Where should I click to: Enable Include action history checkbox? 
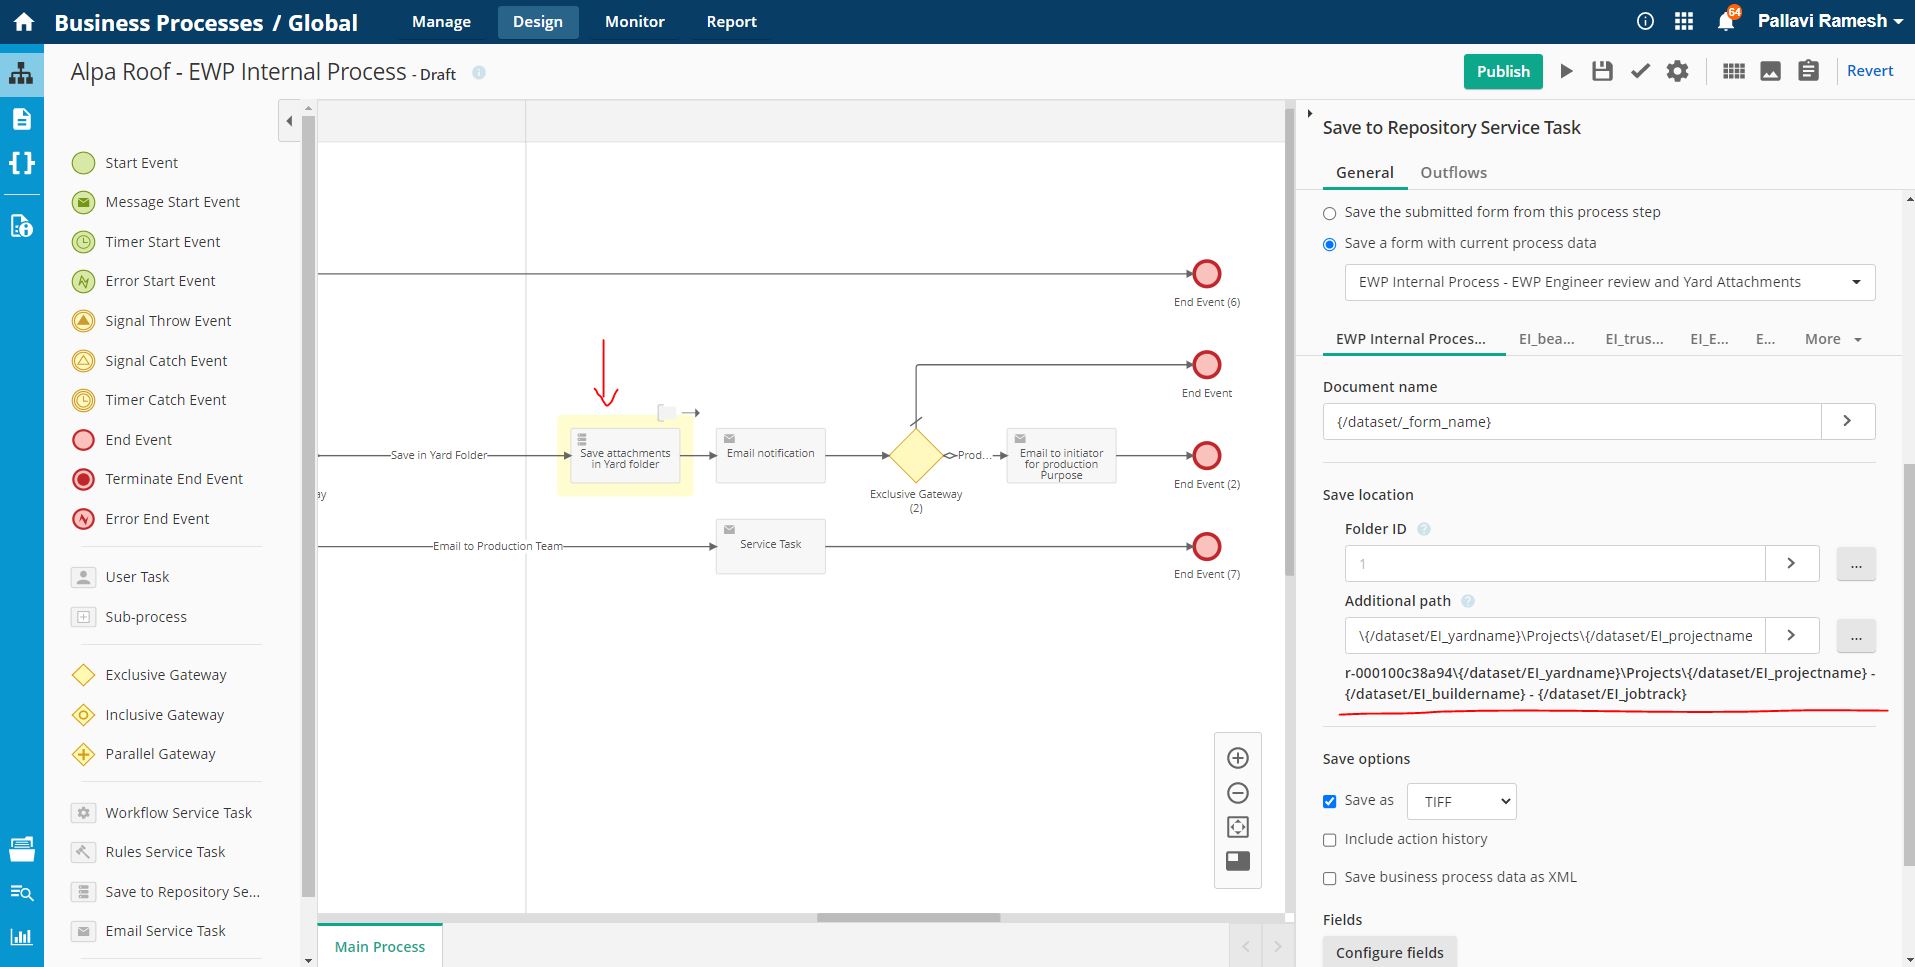pos(1329,840)
